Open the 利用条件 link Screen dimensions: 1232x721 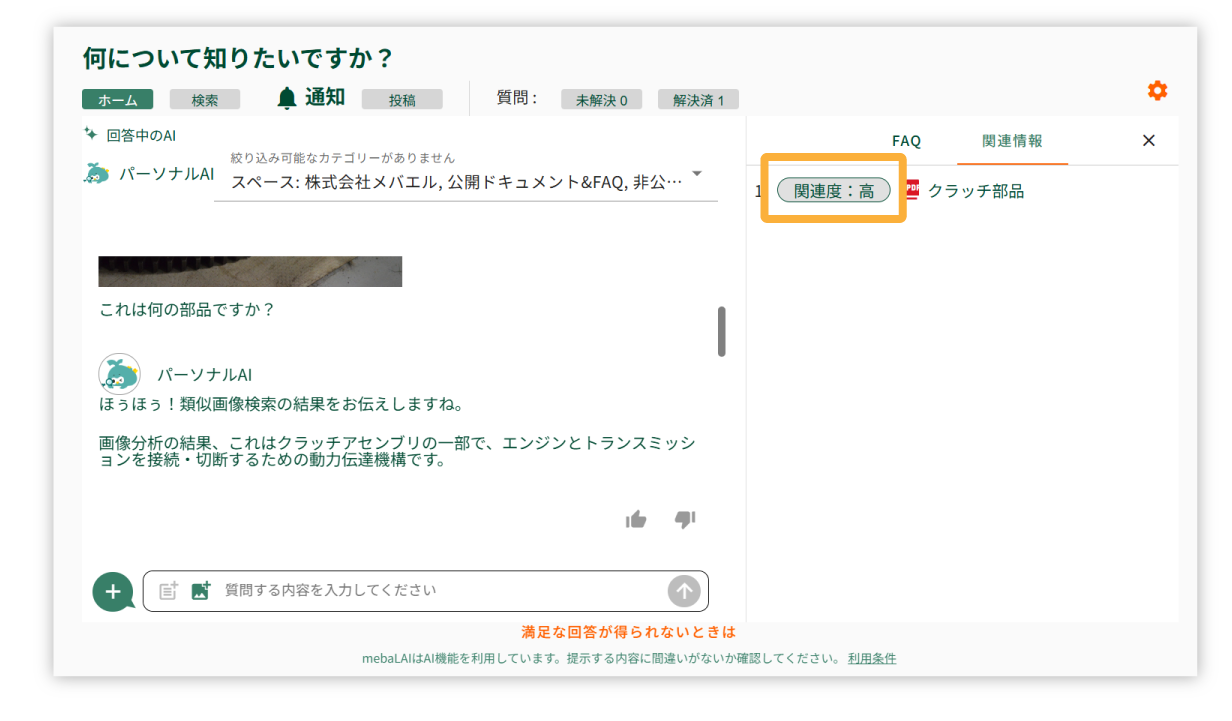pyautogui.click(x=872, y=658)
